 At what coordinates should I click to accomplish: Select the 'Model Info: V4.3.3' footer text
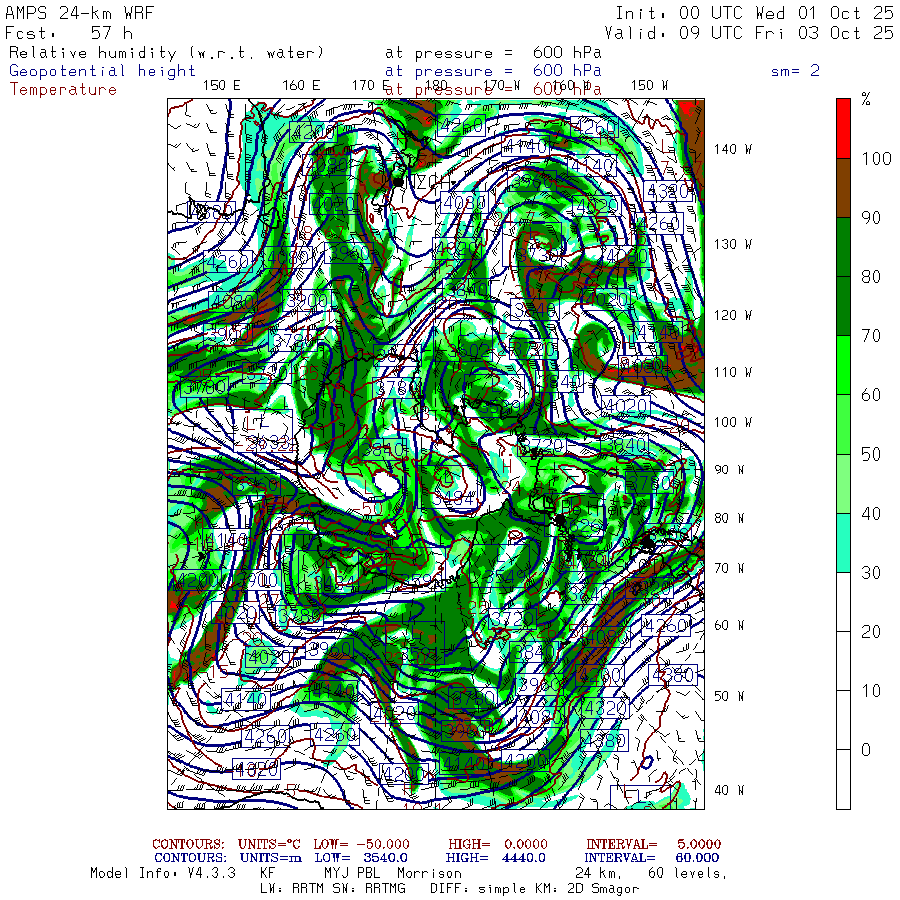162,873
